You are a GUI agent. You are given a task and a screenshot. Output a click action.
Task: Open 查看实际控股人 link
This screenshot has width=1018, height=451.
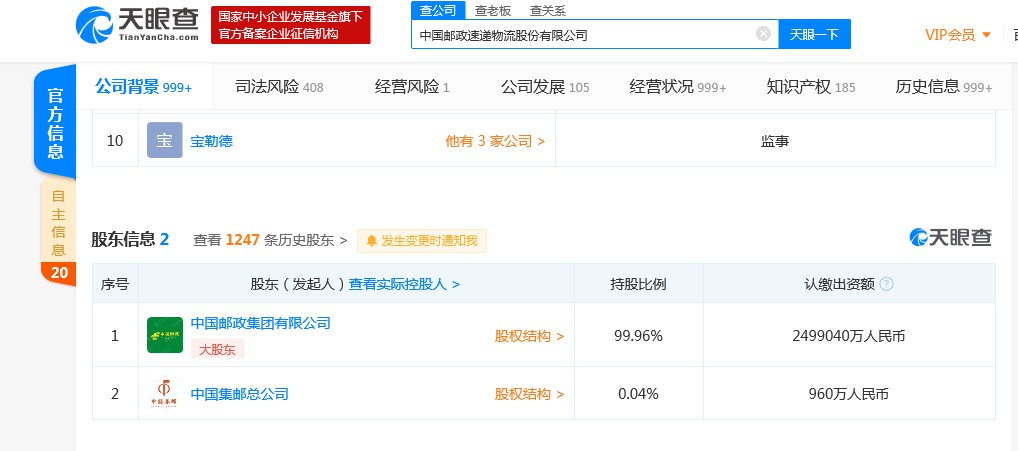[404, 284]
